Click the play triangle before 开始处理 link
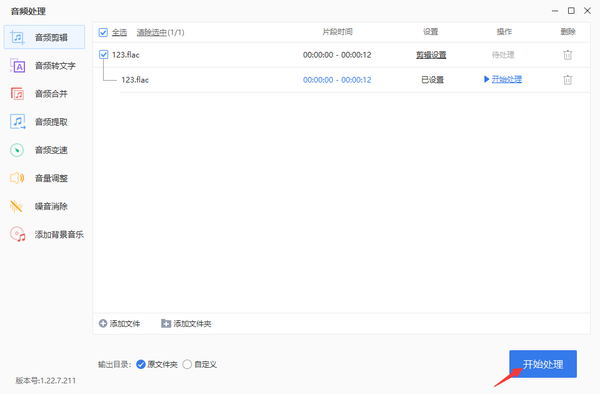The width and height of the screenshot is (600, 394). pyautogui.click(x=486, y=79)
